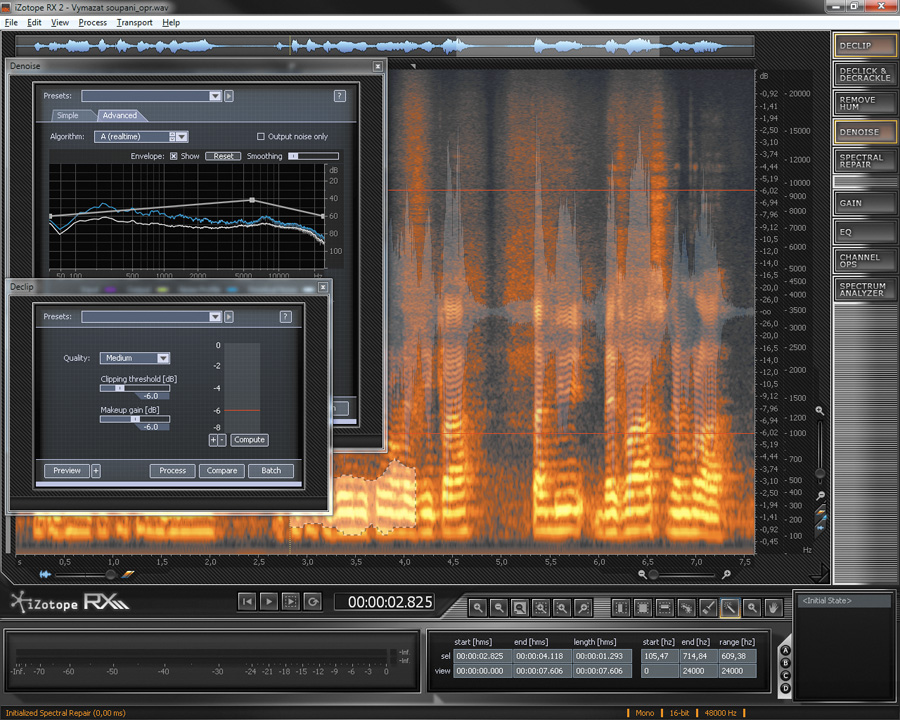The height and width of the screenshot is (720, 900).
Task: Click the Algorithm stepper arrows
Action: click(x=172, y=137)
